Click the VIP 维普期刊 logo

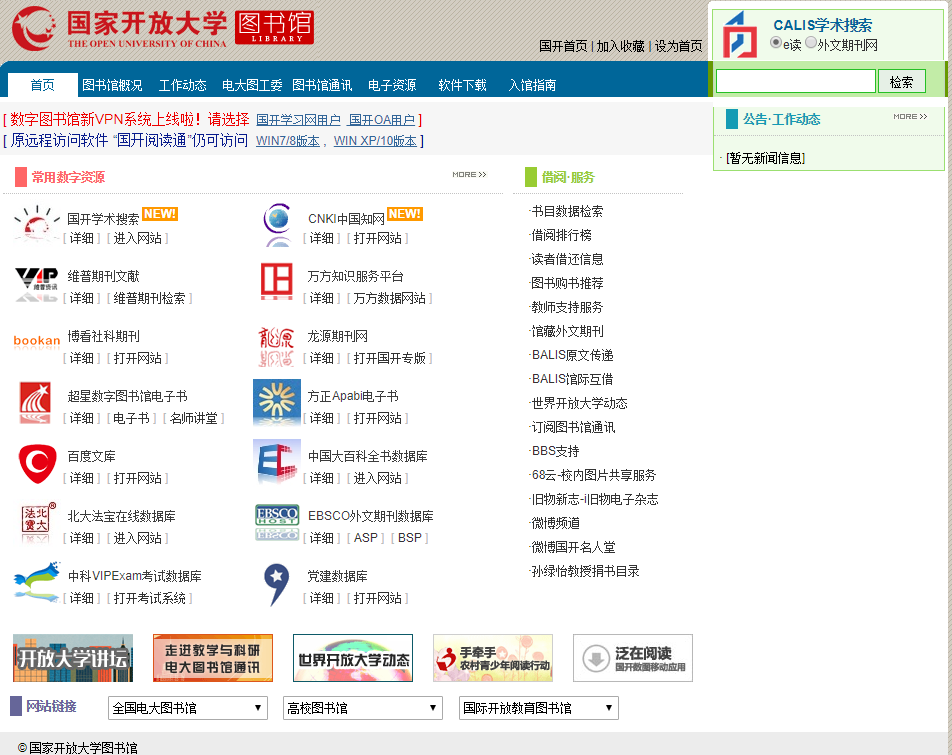click(36, 284)
